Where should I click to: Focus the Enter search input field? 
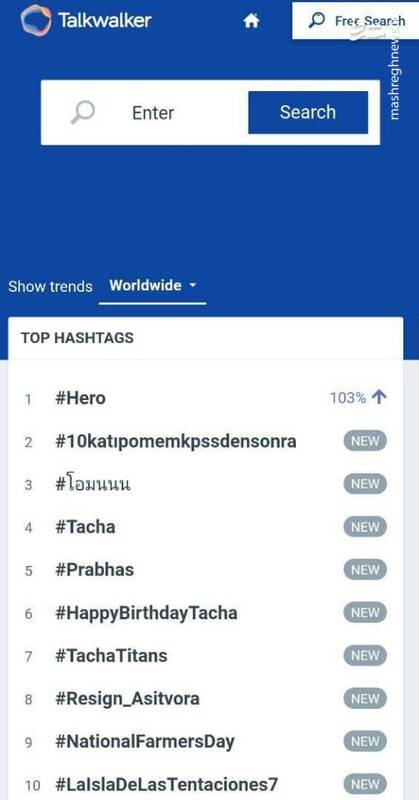(x=153, y=112)
